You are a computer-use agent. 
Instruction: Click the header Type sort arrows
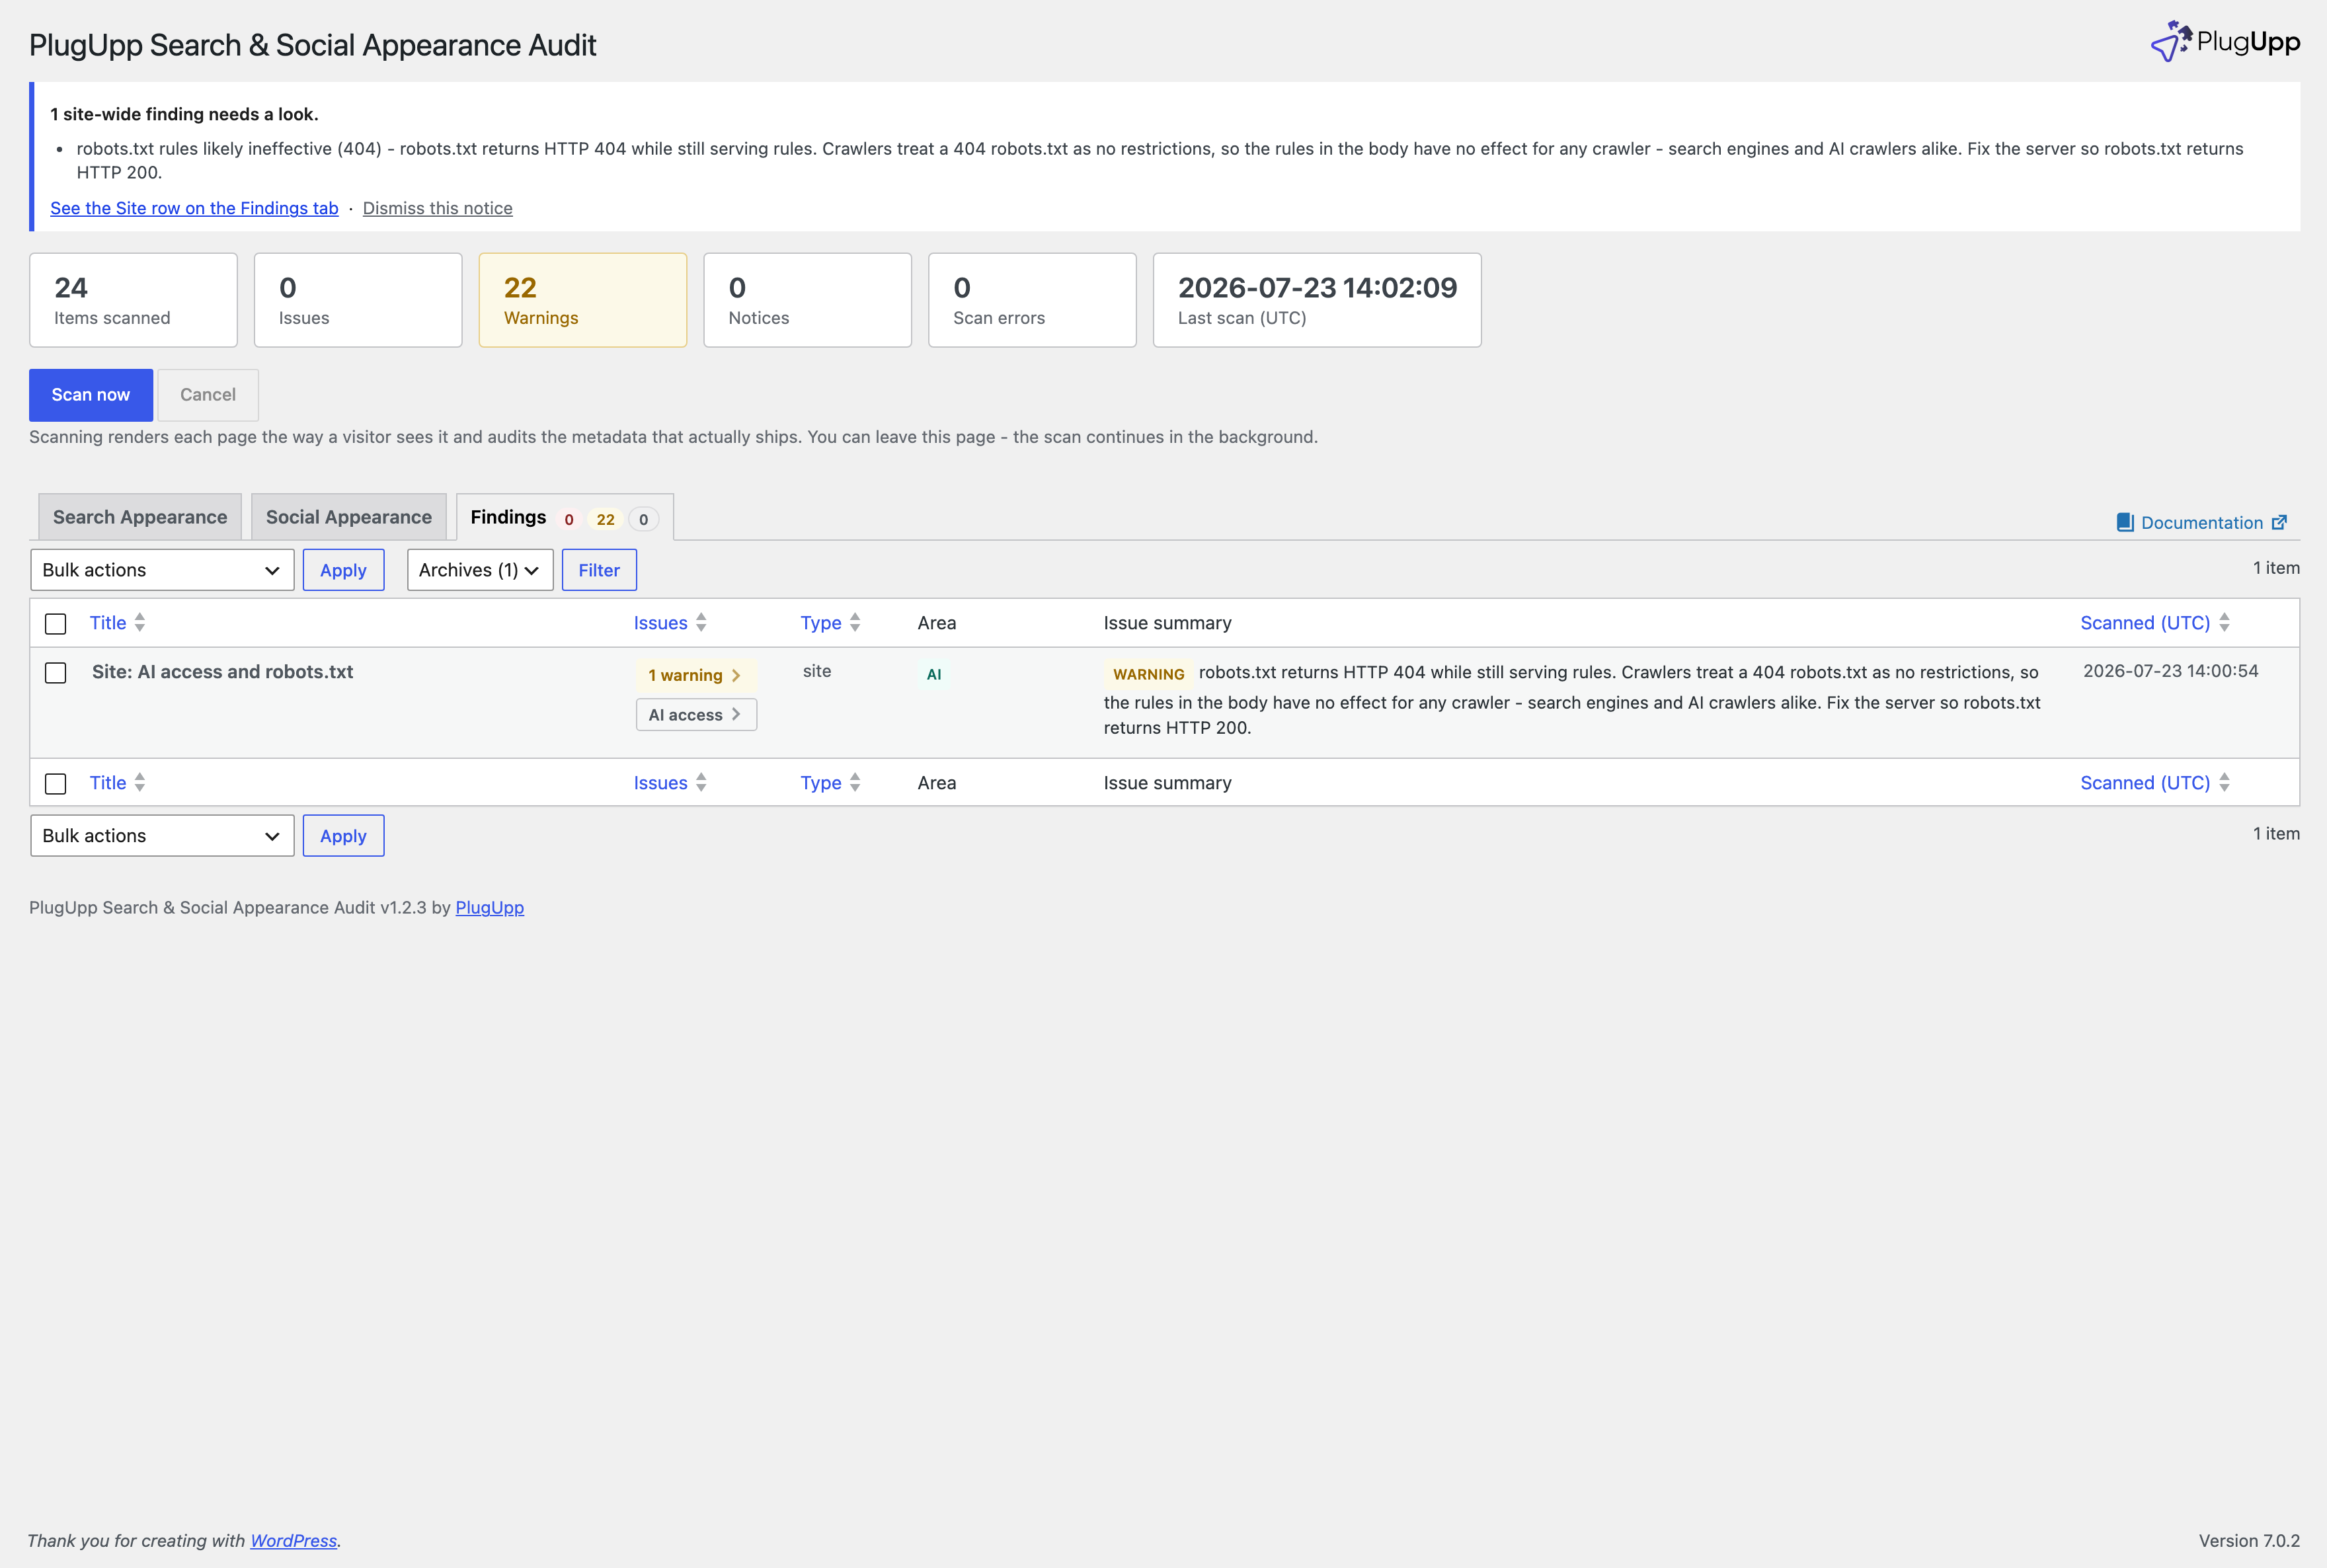[x=855, y=622]
